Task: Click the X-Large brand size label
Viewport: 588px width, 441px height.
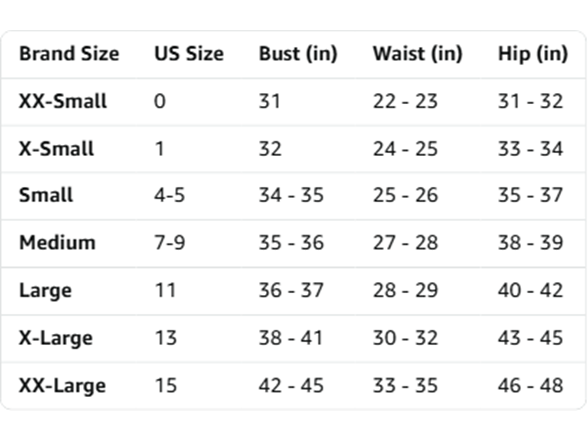Action: click(x=56, y=338)
